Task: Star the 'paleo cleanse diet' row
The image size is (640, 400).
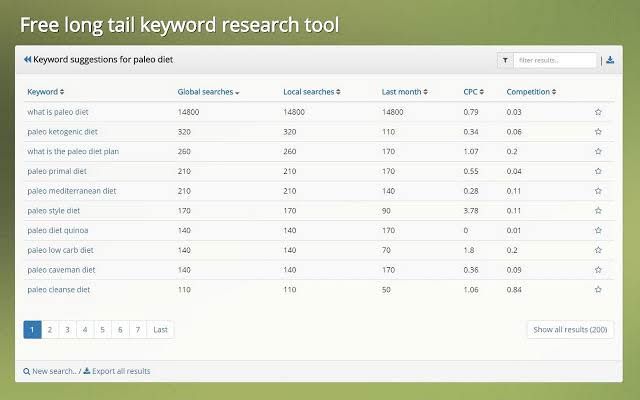Action: coord(598,290)
